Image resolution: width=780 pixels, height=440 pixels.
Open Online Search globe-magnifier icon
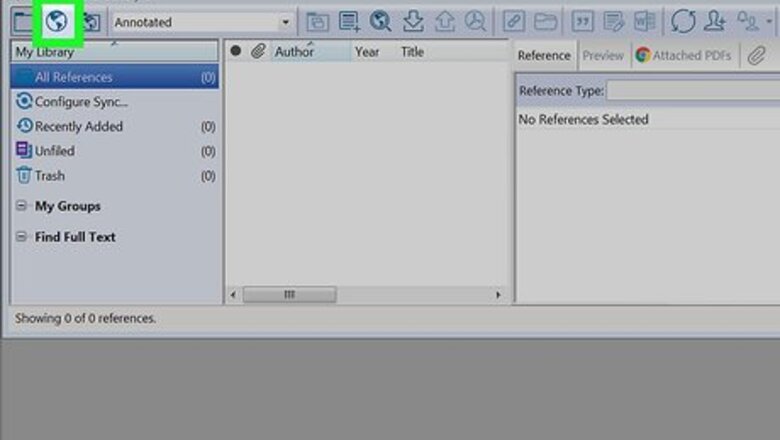(381, 21)
